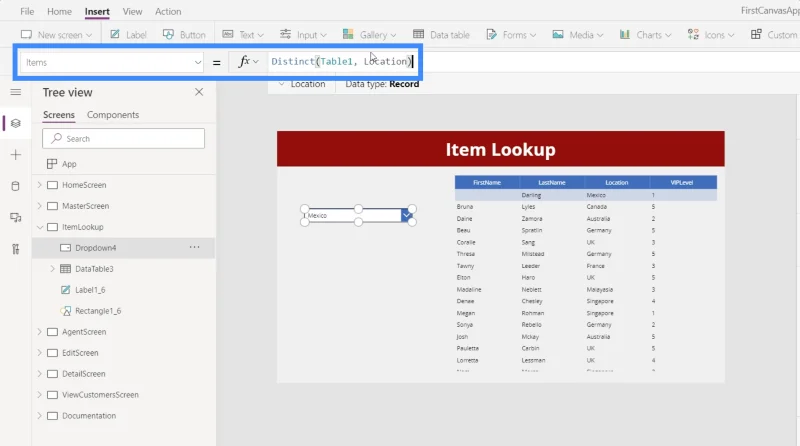Image resolution: width=800 pixels, height=446 pixels.
Task: Click the VIPLevel column header
Action: pos(682,182)
